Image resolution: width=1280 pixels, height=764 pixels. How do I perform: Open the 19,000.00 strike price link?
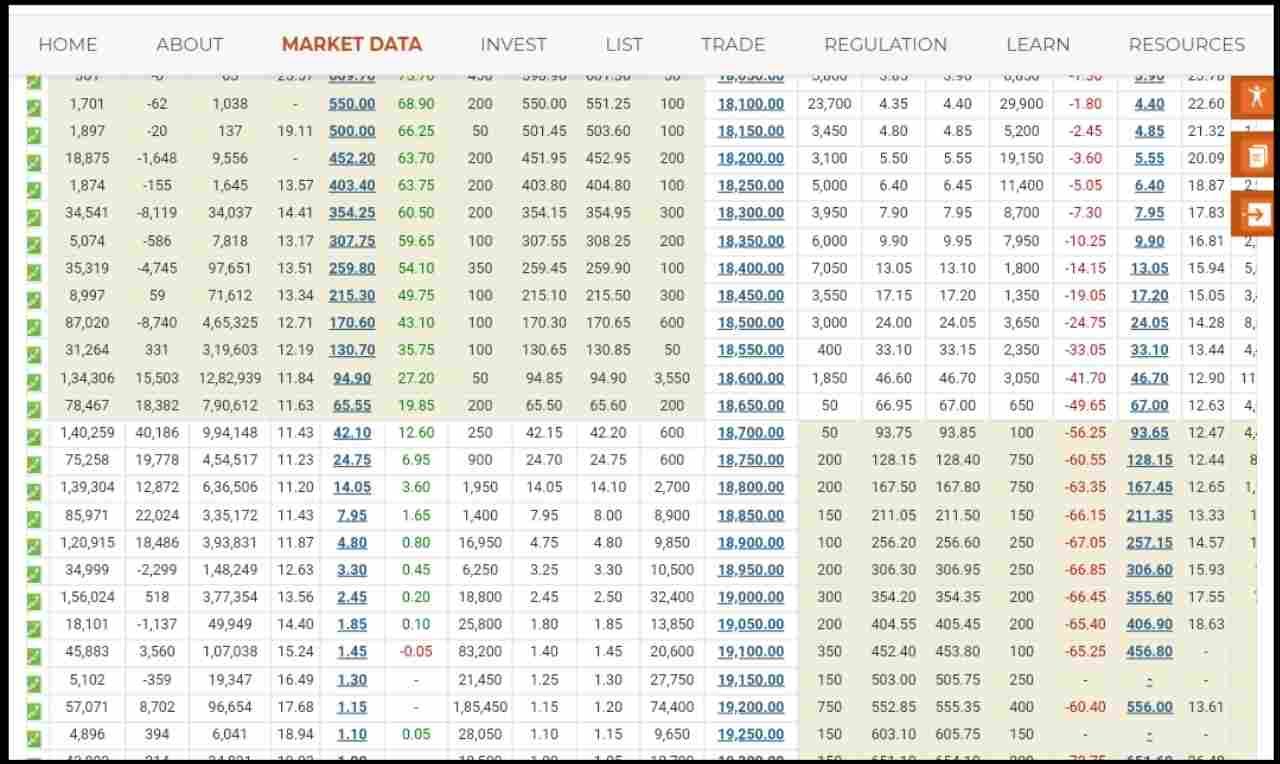point(751,597)
